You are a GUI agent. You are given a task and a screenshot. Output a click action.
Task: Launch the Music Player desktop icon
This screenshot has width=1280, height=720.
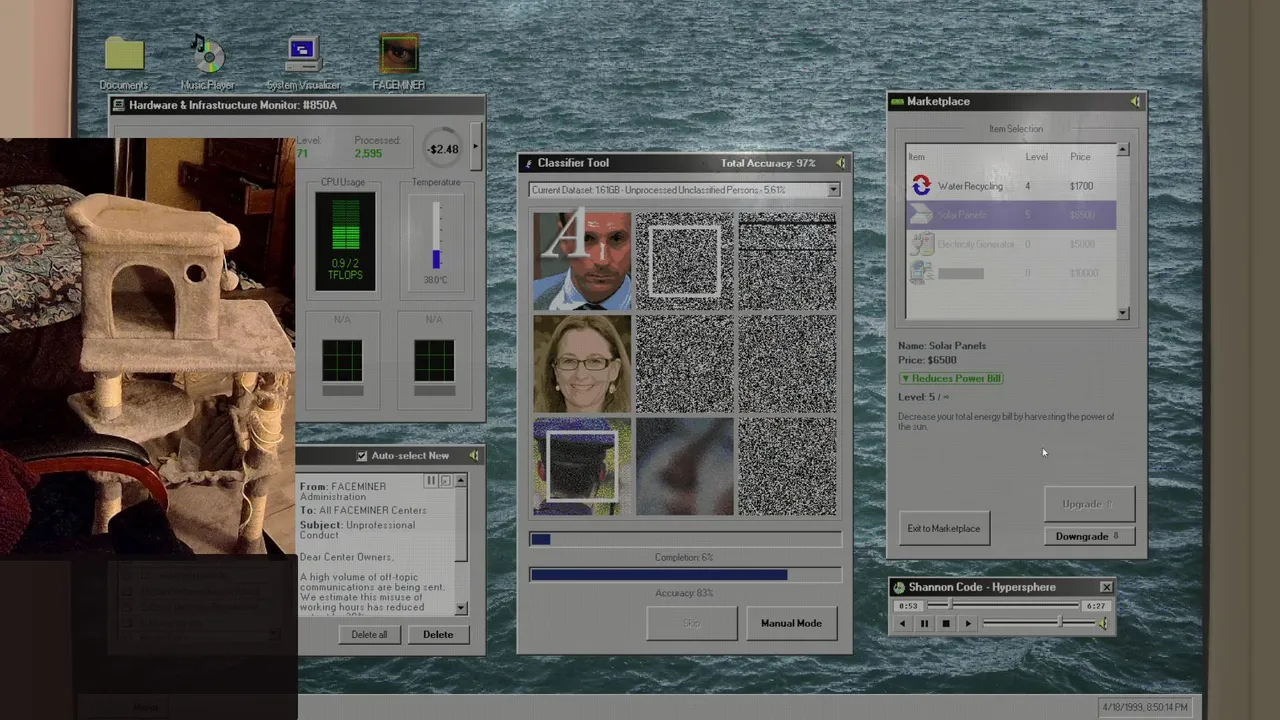pos(207,54)
